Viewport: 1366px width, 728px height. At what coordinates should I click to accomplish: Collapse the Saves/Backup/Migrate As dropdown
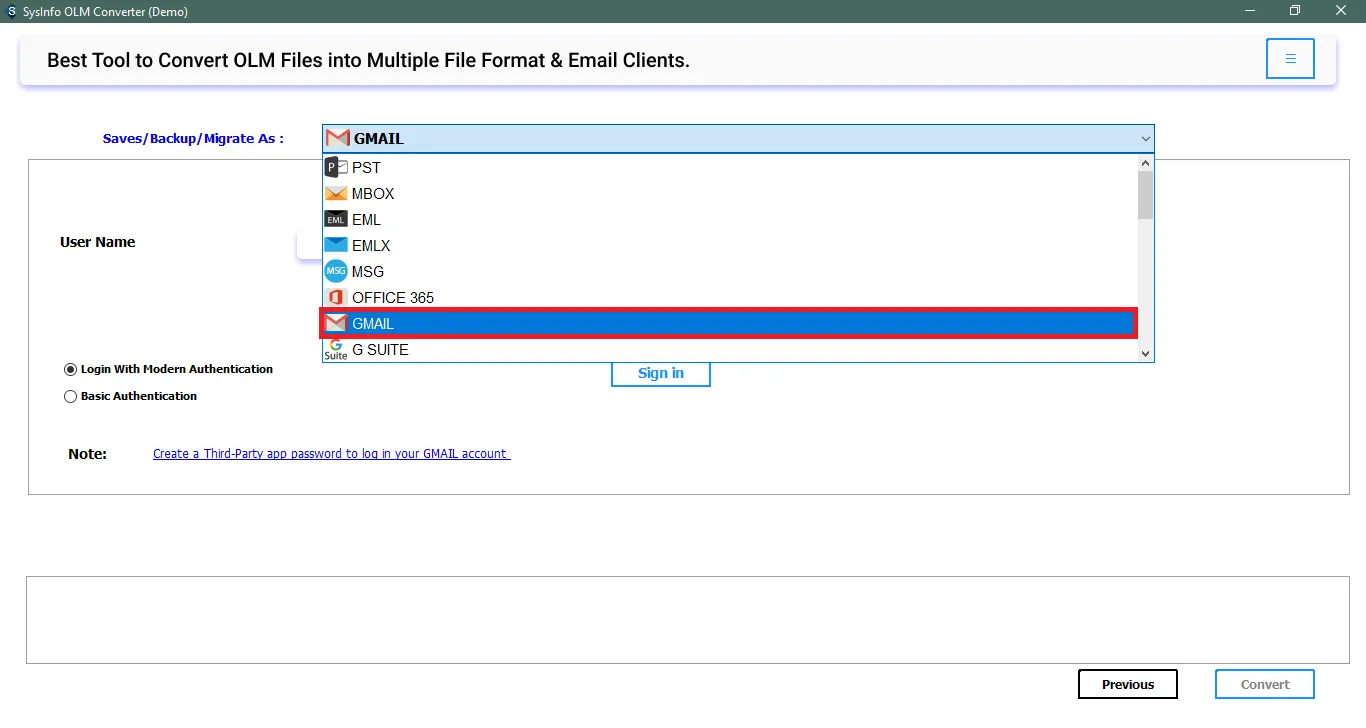(x=1145, y=139)
